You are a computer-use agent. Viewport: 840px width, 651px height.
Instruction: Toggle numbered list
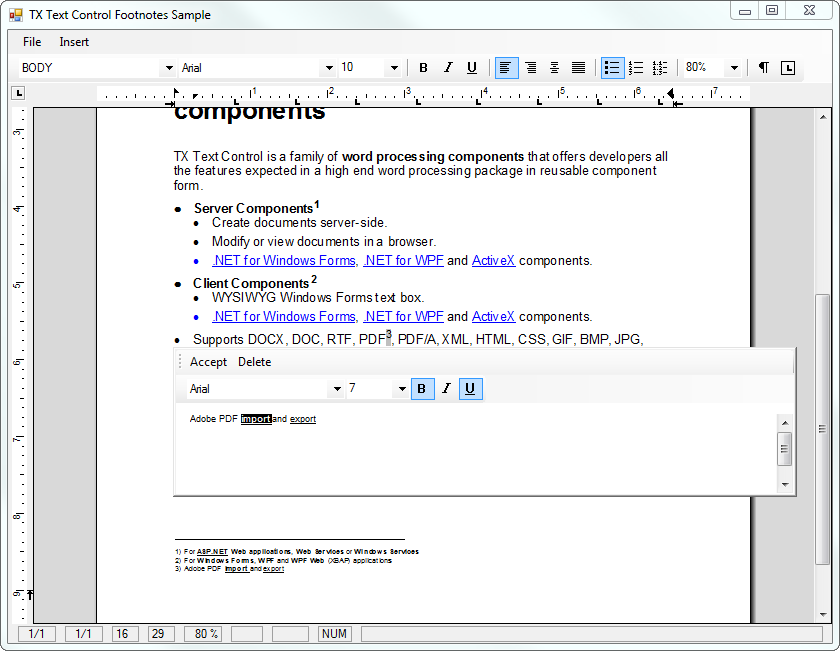(x=636, y=68)
